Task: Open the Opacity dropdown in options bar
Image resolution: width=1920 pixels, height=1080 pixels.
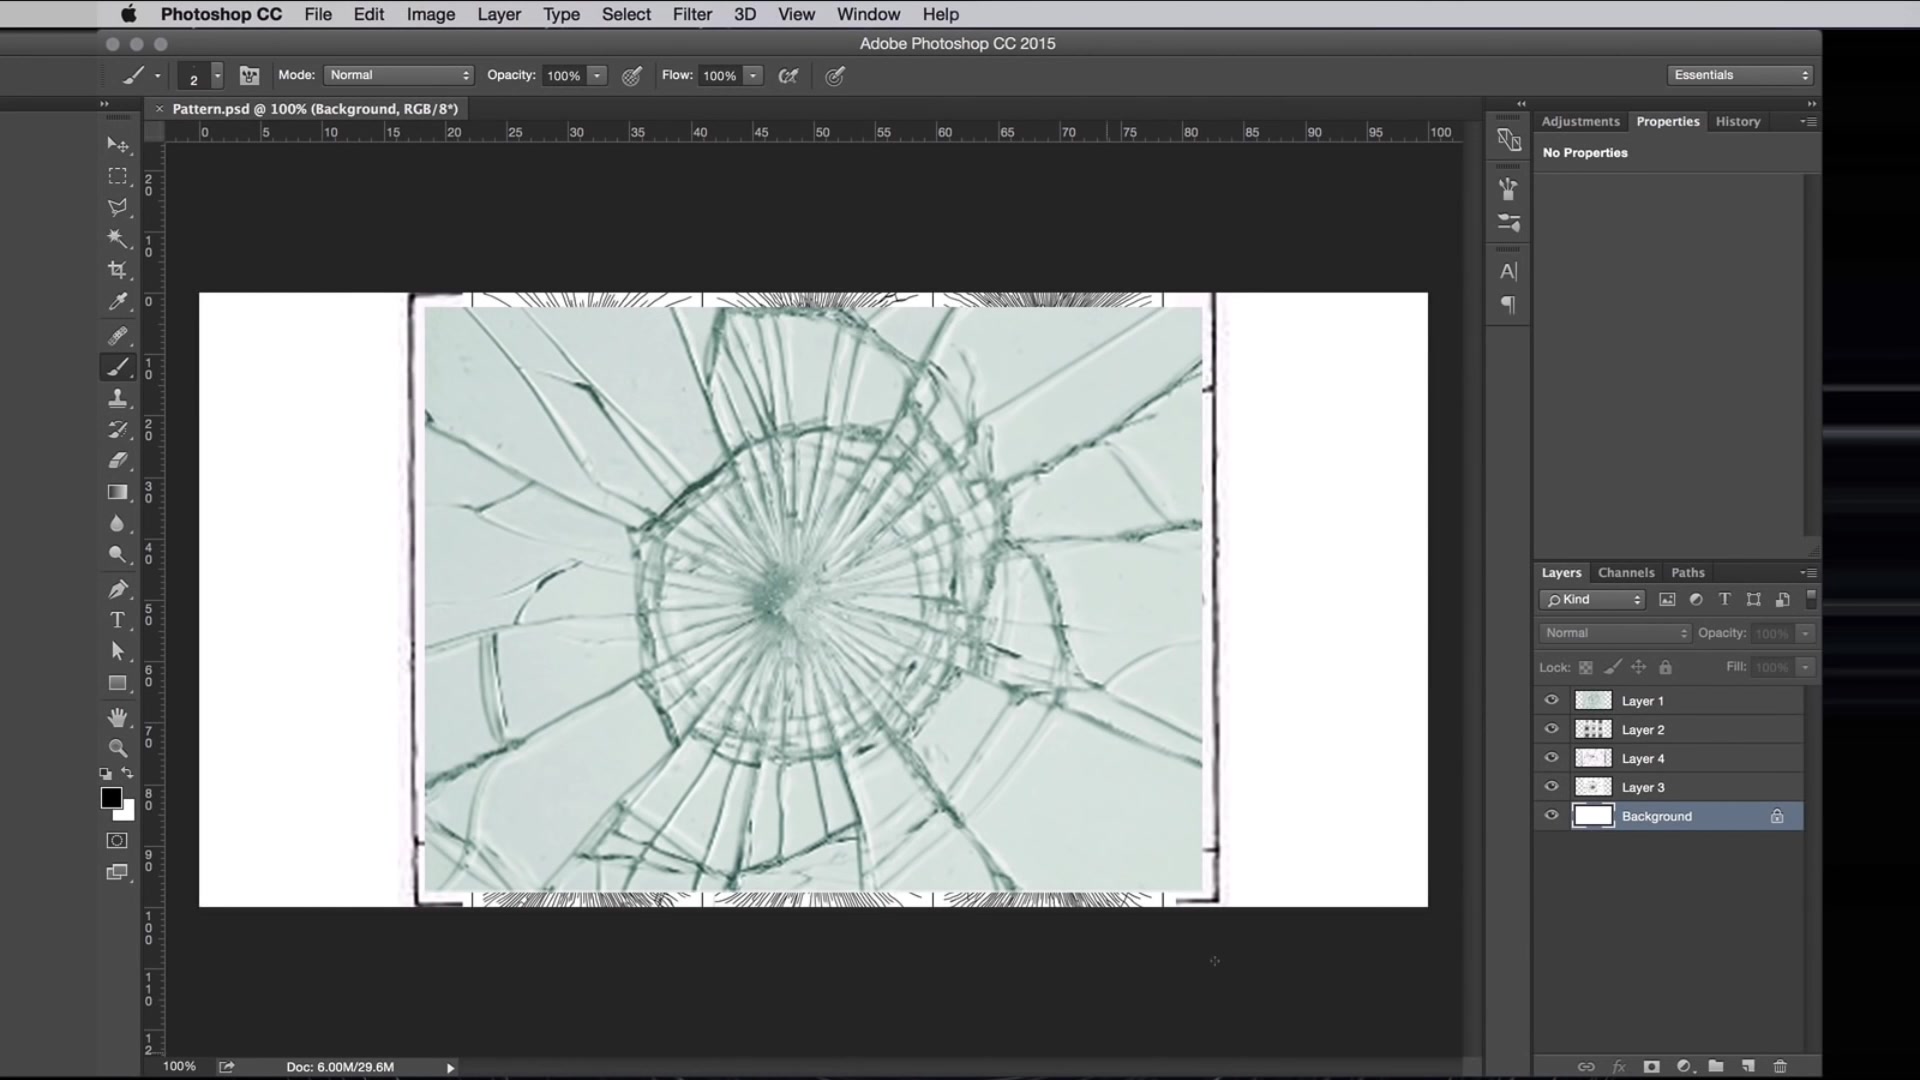Action: 596,75
